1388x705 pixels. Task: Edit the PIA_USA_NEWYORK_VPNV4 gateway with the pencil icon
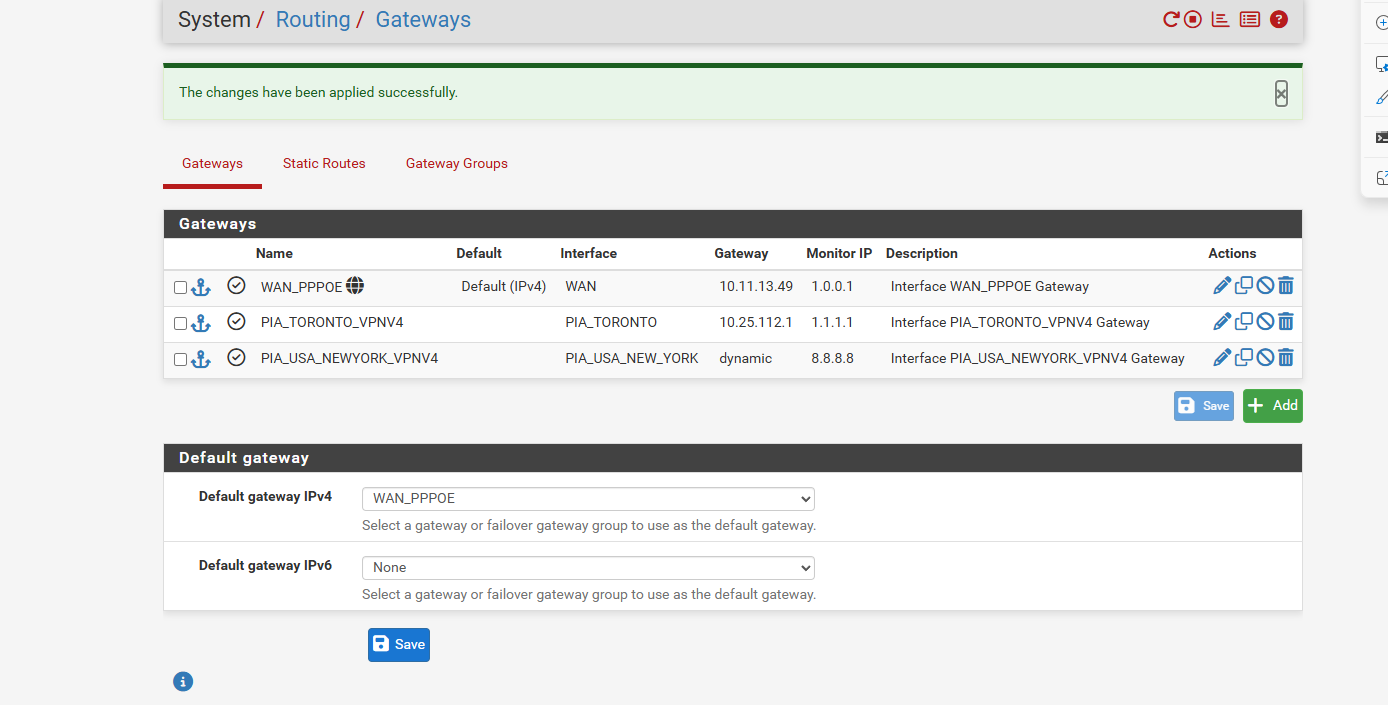point(1221,358)
